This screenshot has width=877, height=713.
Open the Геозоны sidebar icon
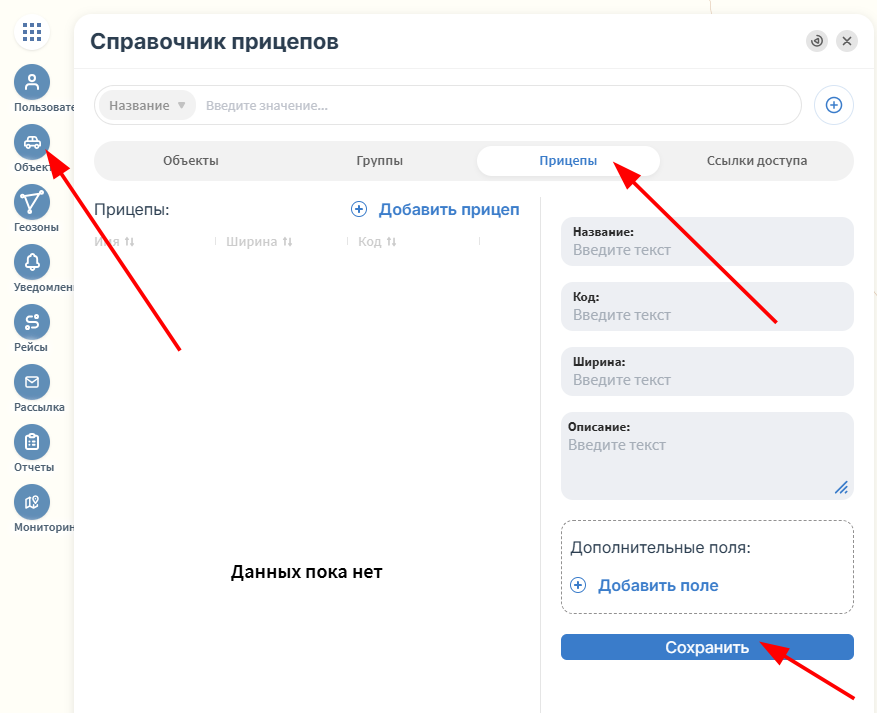click(32, 202)
